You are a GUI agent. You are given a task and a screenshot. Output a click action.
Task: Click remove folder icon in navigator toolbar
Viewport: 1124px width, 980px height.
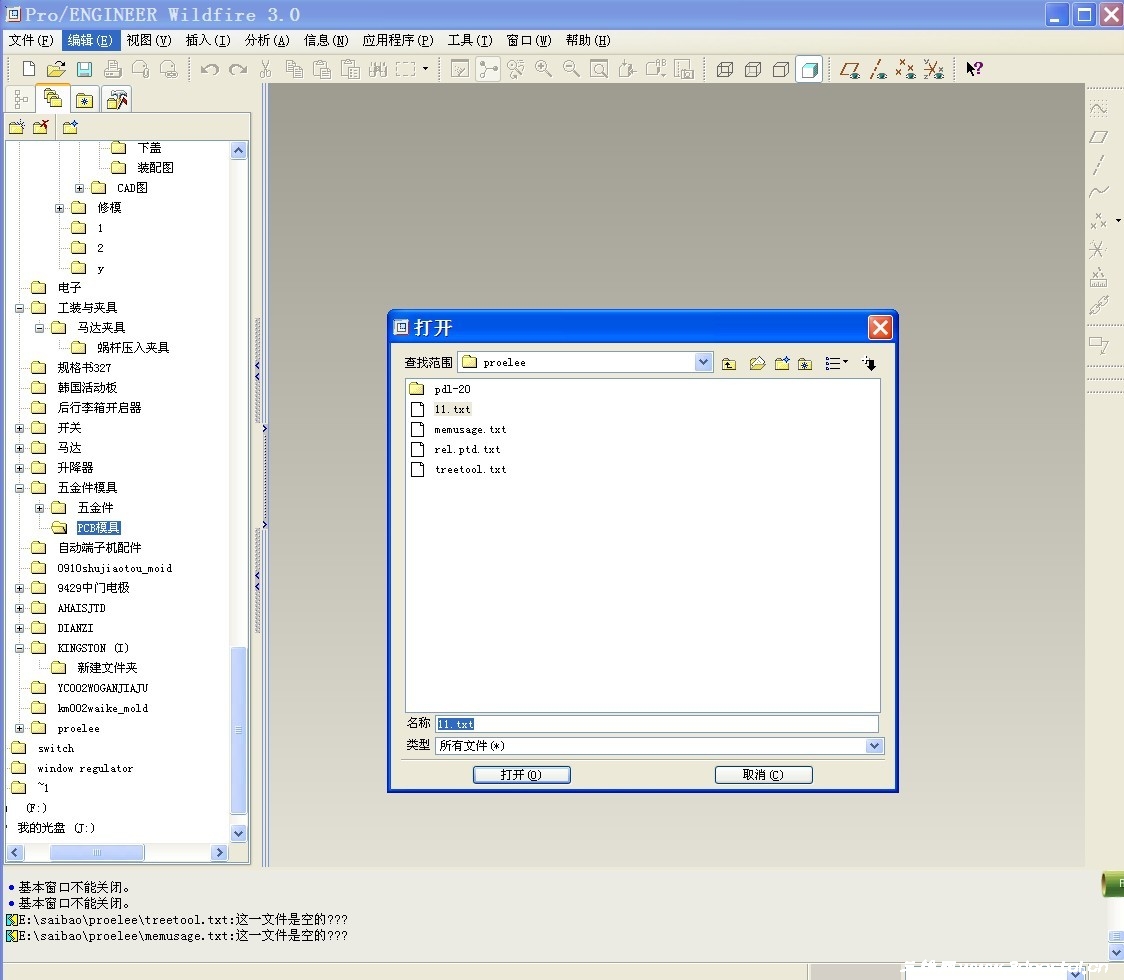click(x=41, y=128)
